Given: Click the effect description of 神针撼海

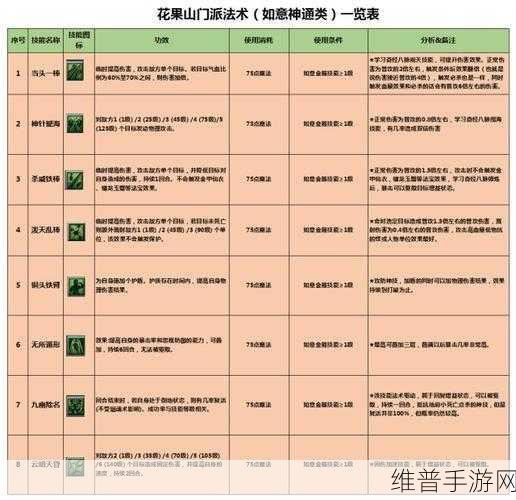Looking at the screenshot, I should pyautogui.click(x=160, y=124).
